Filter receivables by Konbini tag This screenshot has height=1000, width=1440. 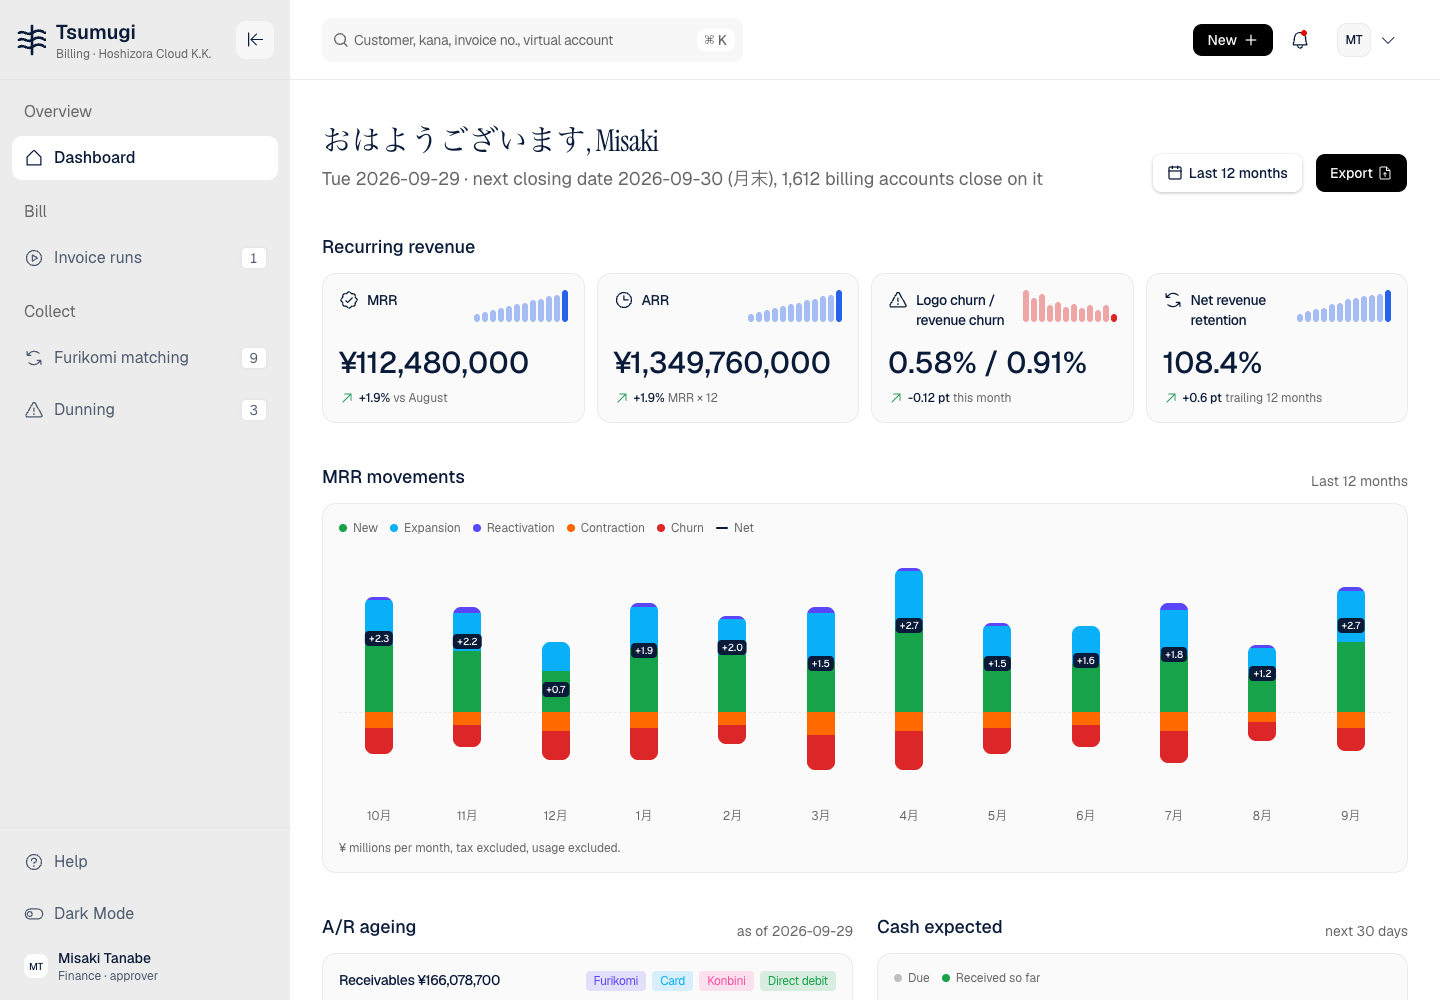pyautogui.click(x=726, y=981)
